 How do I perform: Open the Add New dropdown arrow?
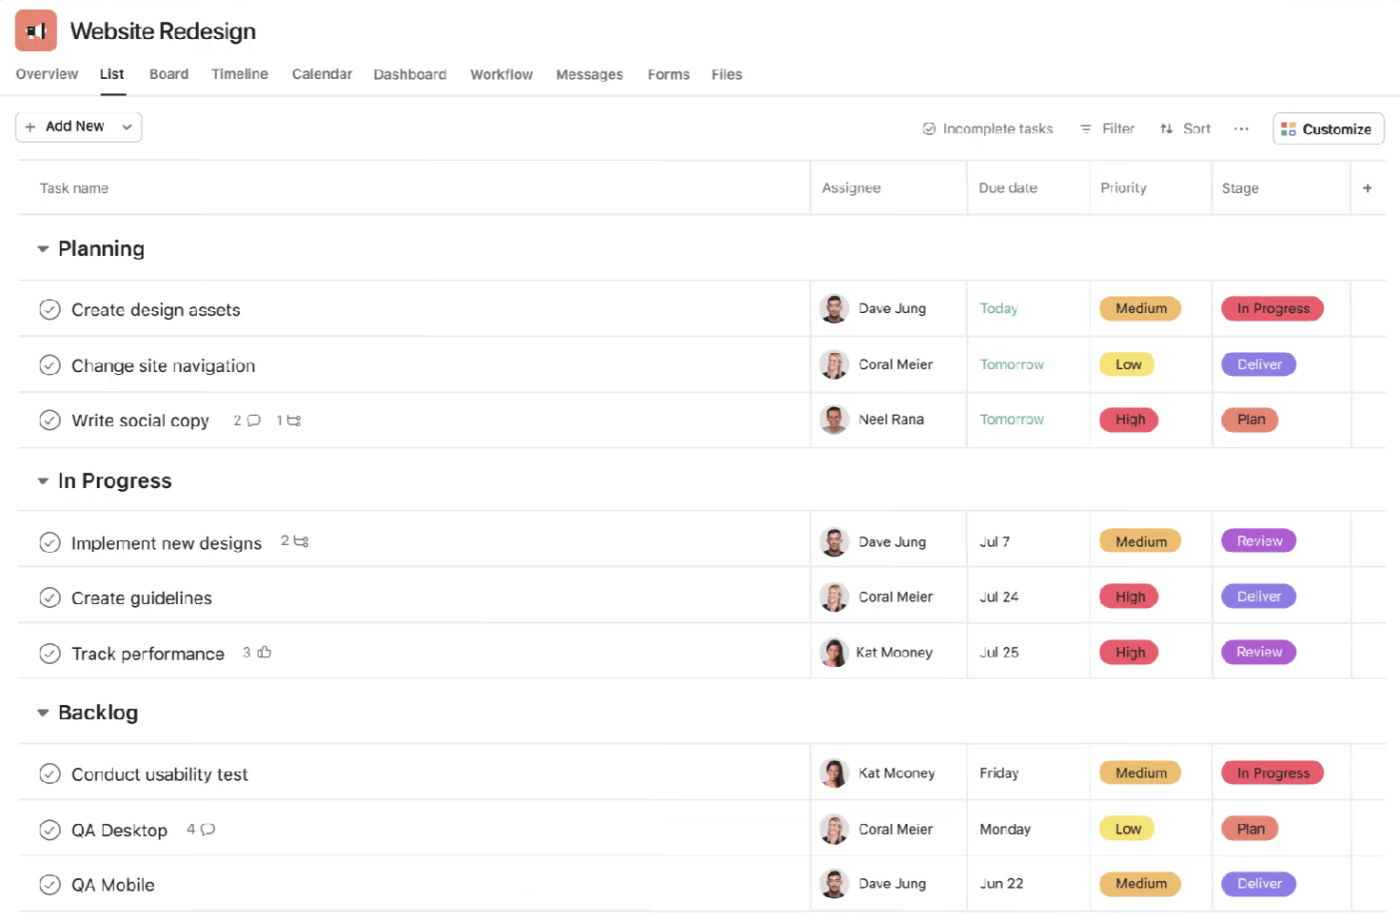(127, 127)
